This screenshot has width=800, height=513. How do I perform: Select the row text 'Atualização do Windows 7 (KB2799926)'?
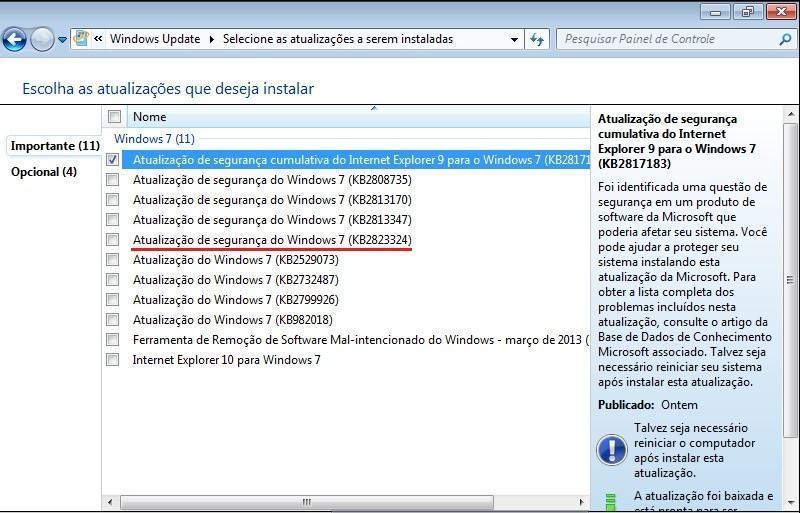point(236,300)
